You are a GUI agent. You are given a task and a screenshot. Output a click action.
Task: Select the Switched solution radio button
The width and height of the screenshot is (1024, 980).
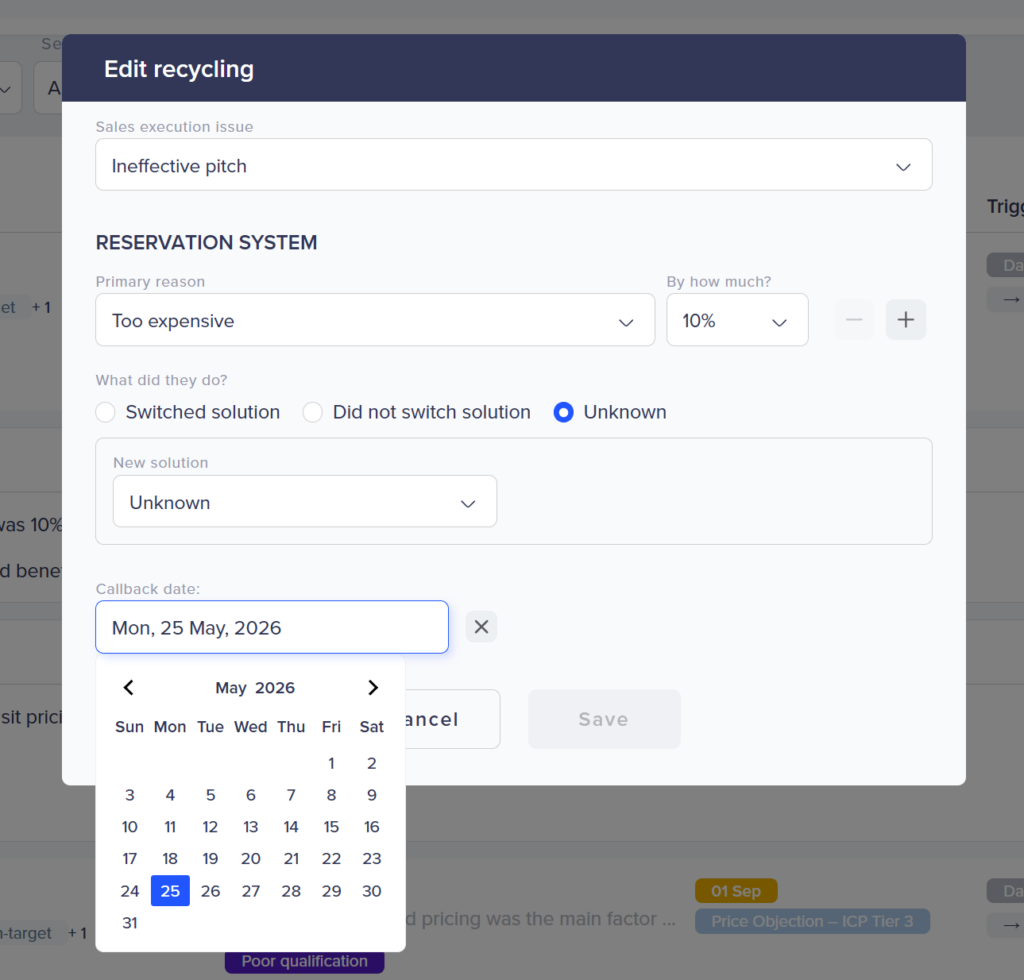(x=105, y=412)
